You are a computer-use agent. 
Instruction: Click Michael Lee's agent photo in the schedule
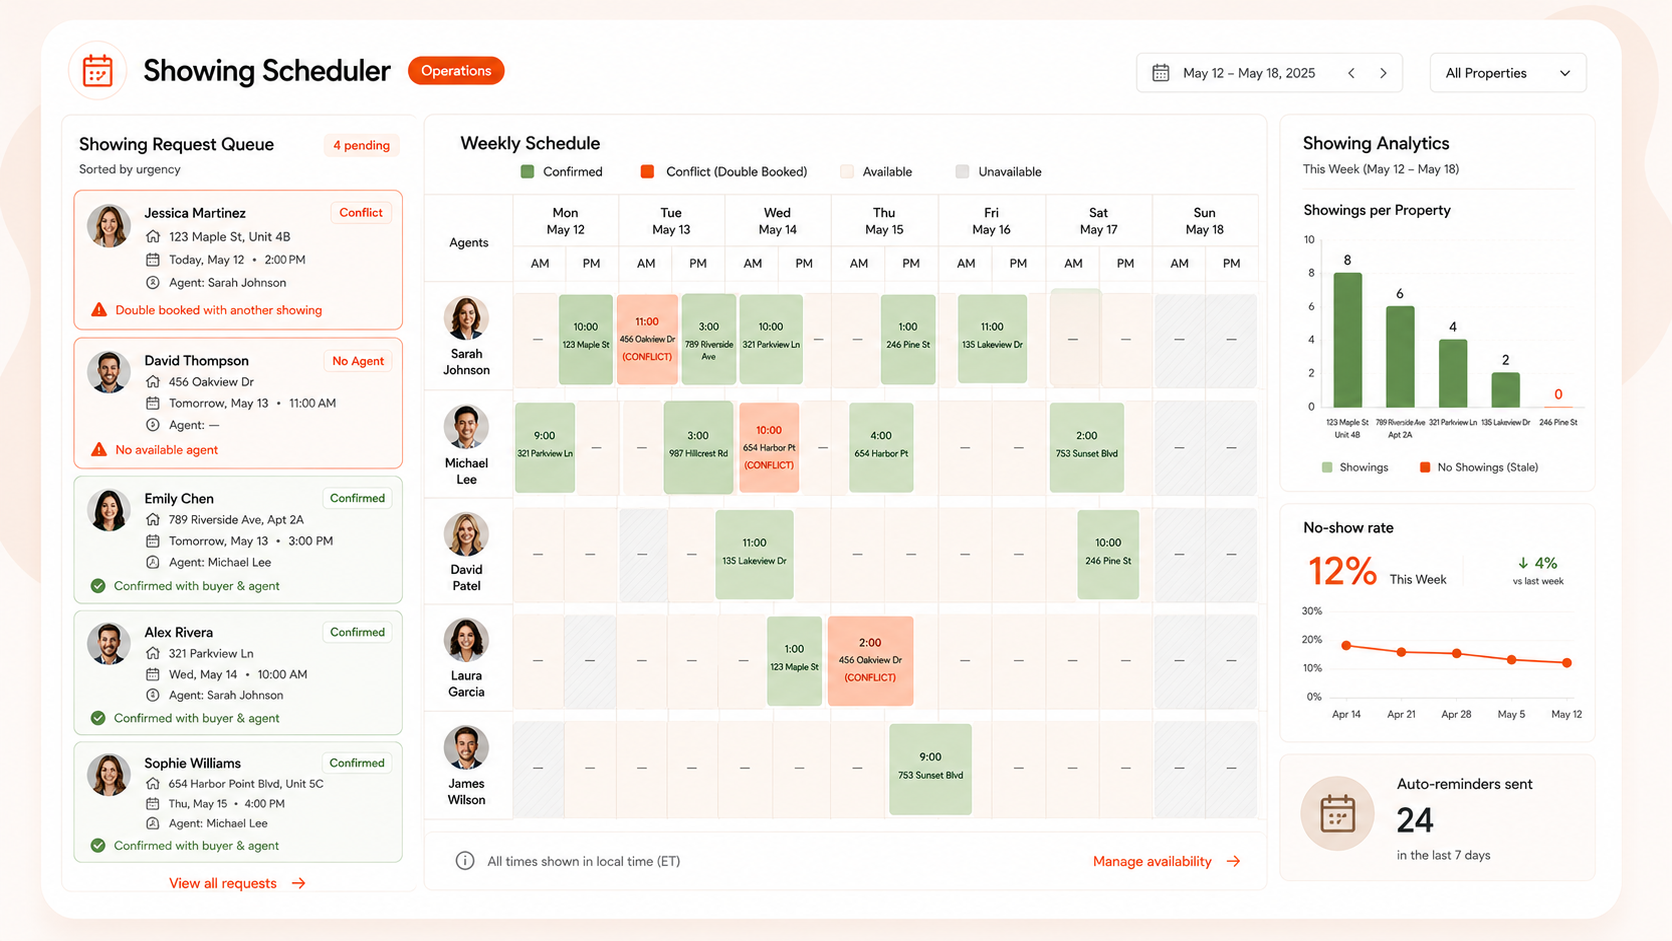pos(466,428)
